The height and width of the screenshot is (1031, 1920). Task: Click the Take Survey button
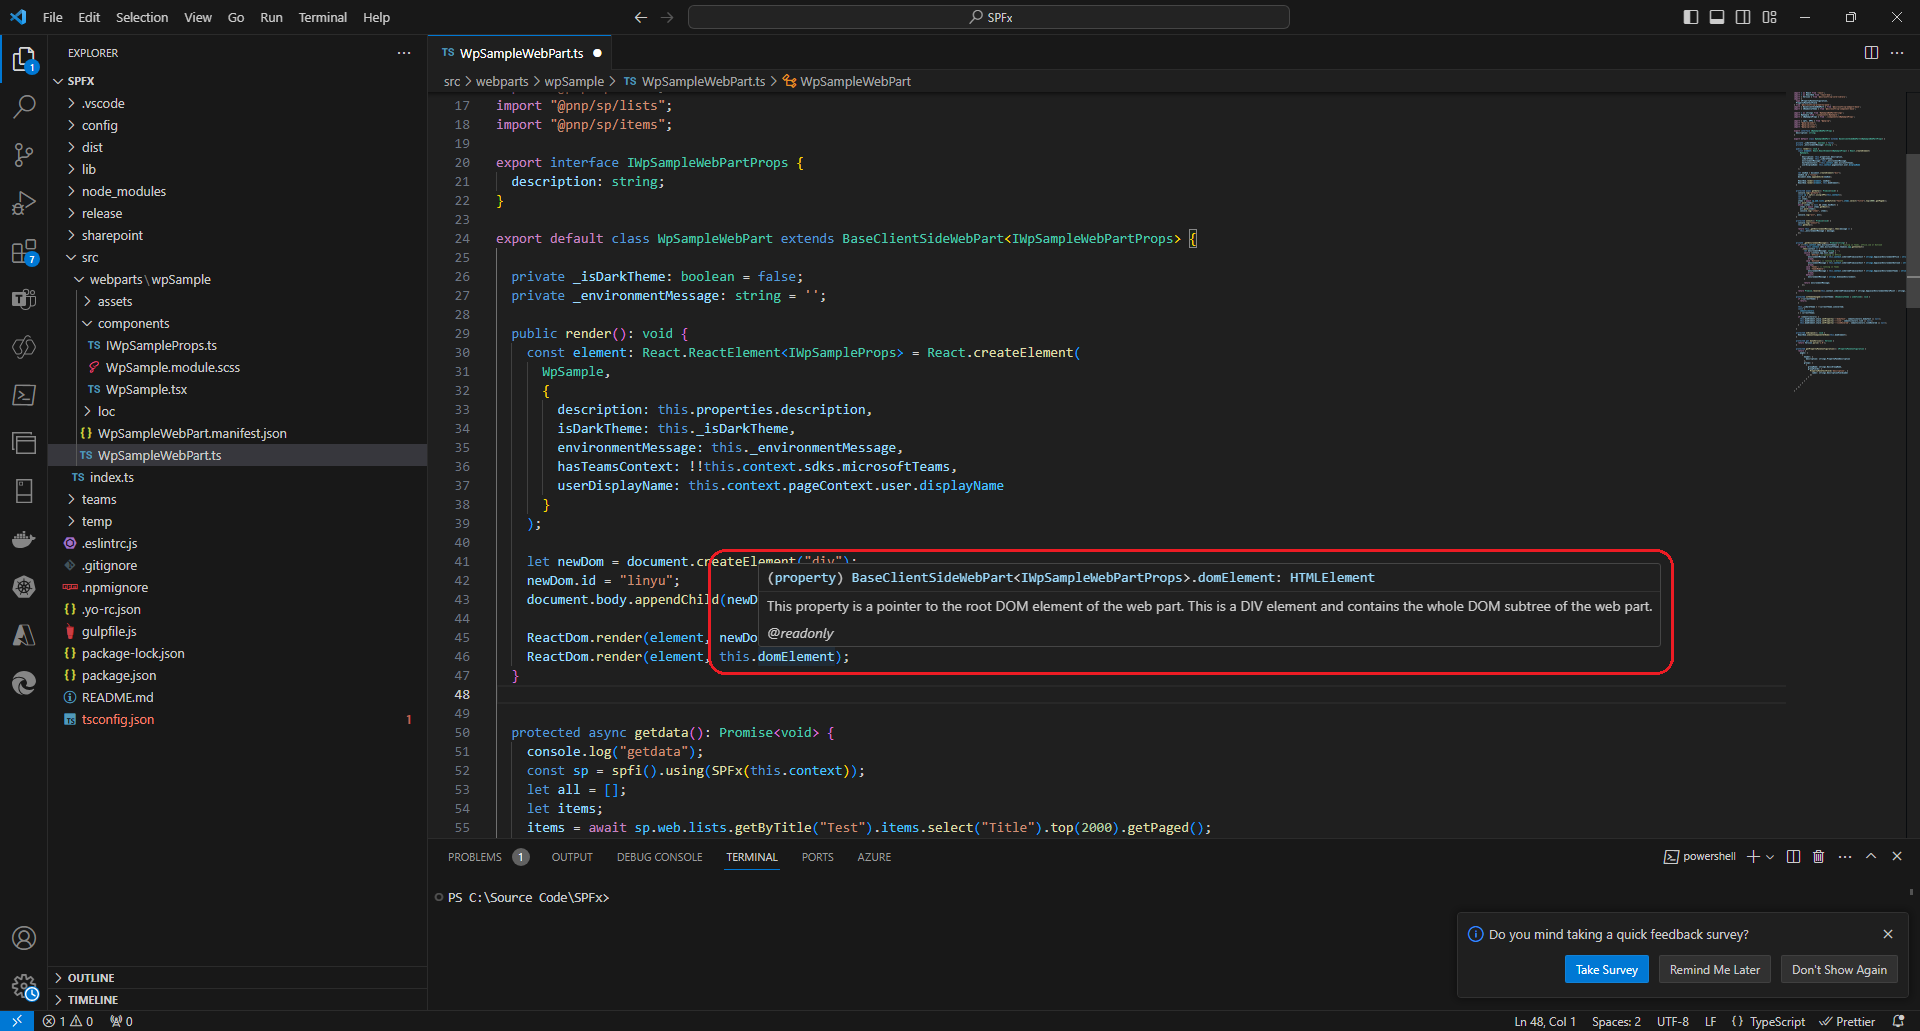[1606, 969]
